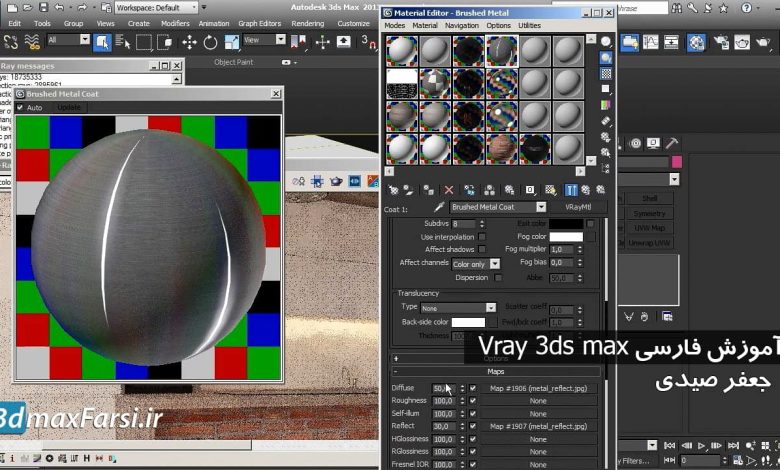Open the All selection filter dropdown

coord(69,40)
